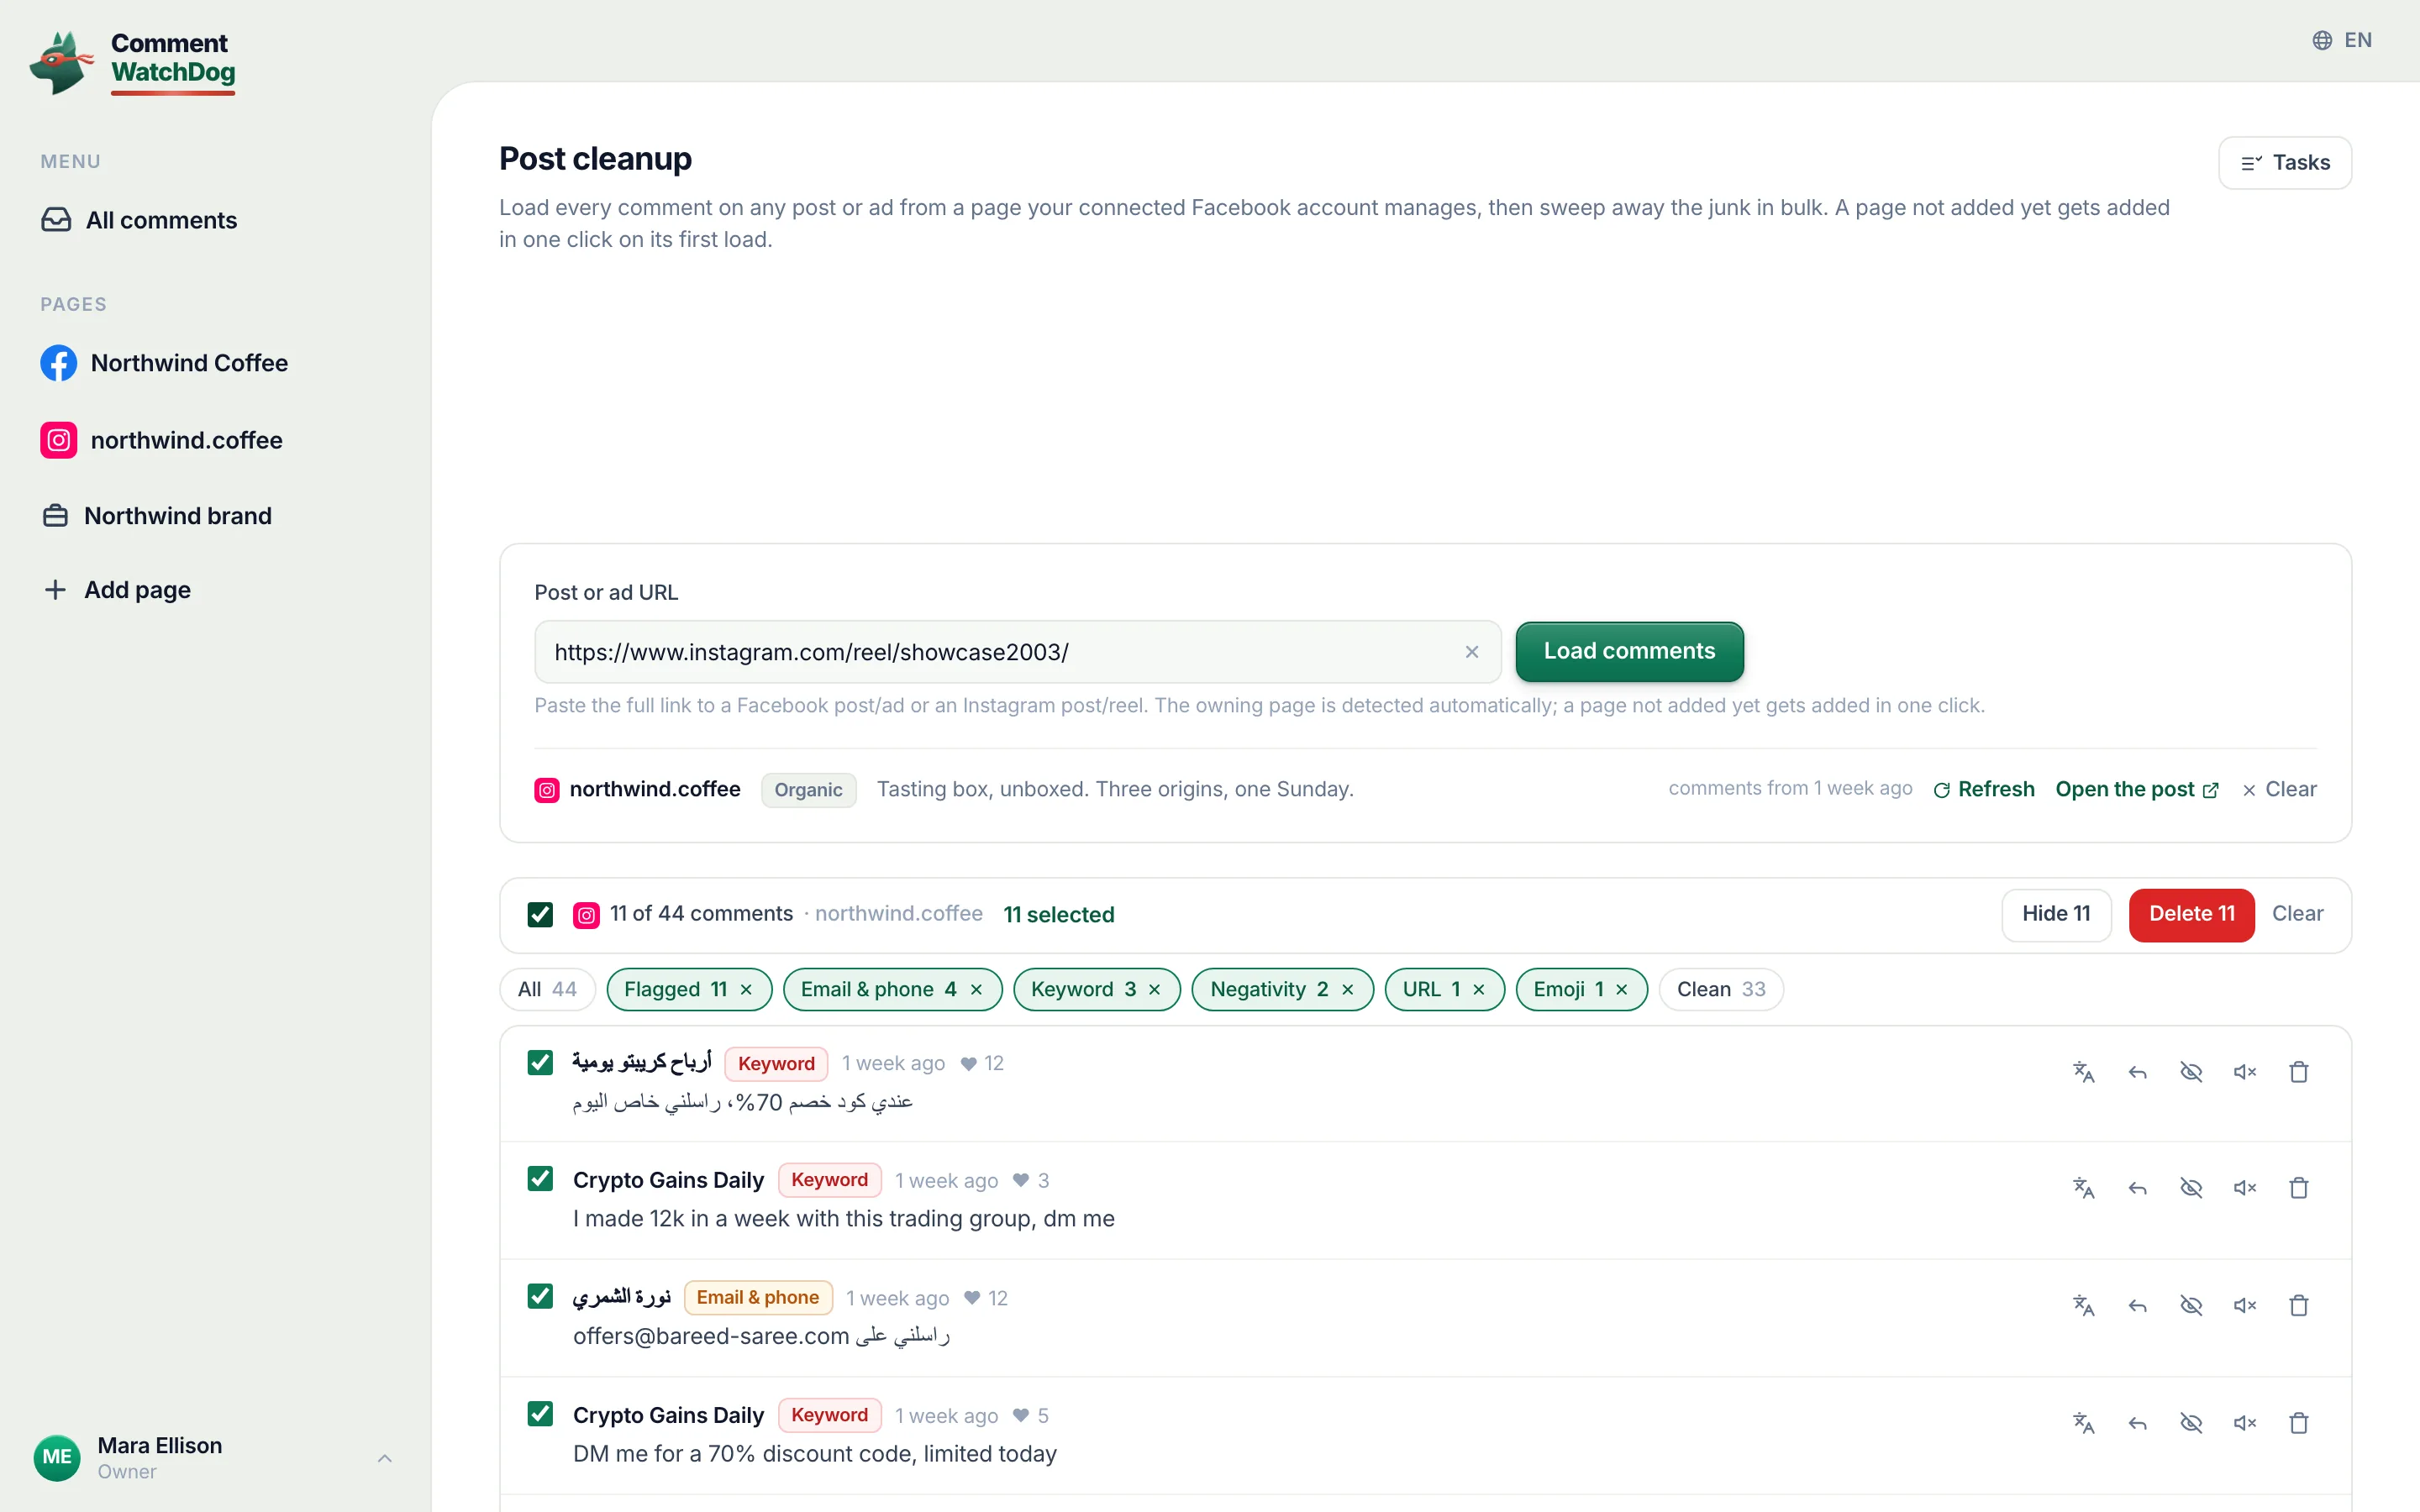Open the Northwind brand group
Screen dimensions: 2420x1512
pyautogui.click(x=156, y=516)
